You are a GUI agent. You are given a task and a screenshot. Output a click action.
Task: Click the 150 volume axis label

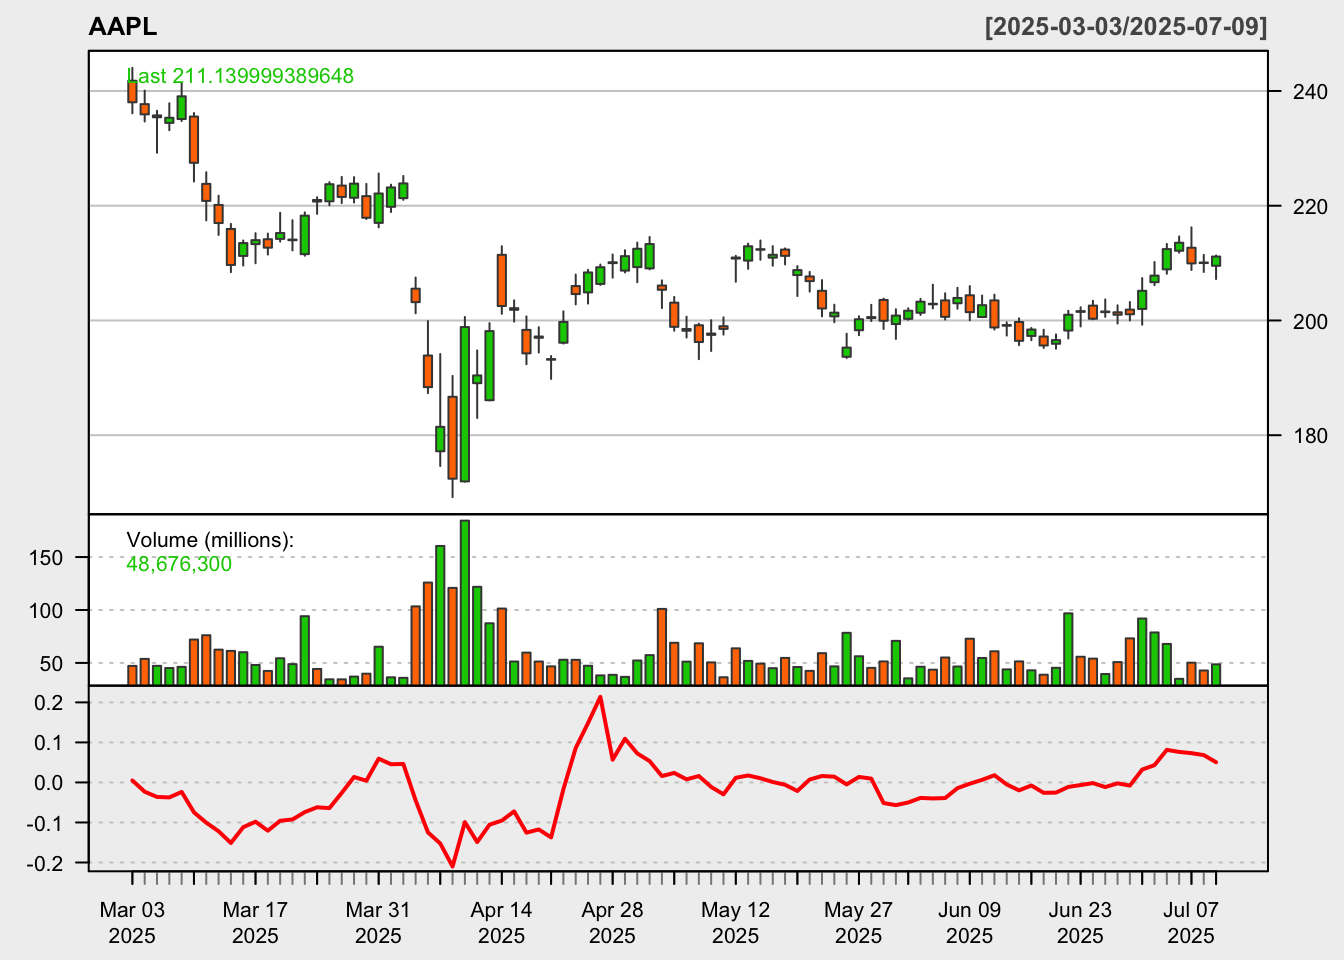point(46,558)
